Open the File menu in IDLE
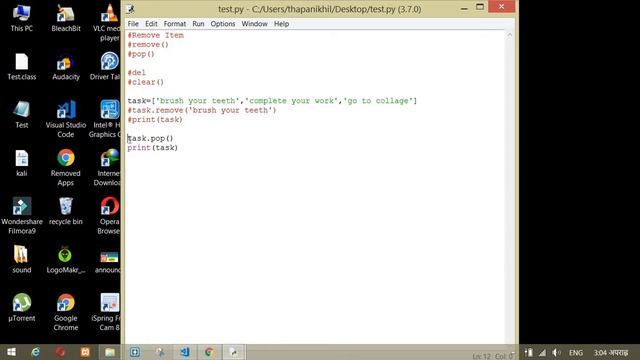 click(x=133, y=24)
